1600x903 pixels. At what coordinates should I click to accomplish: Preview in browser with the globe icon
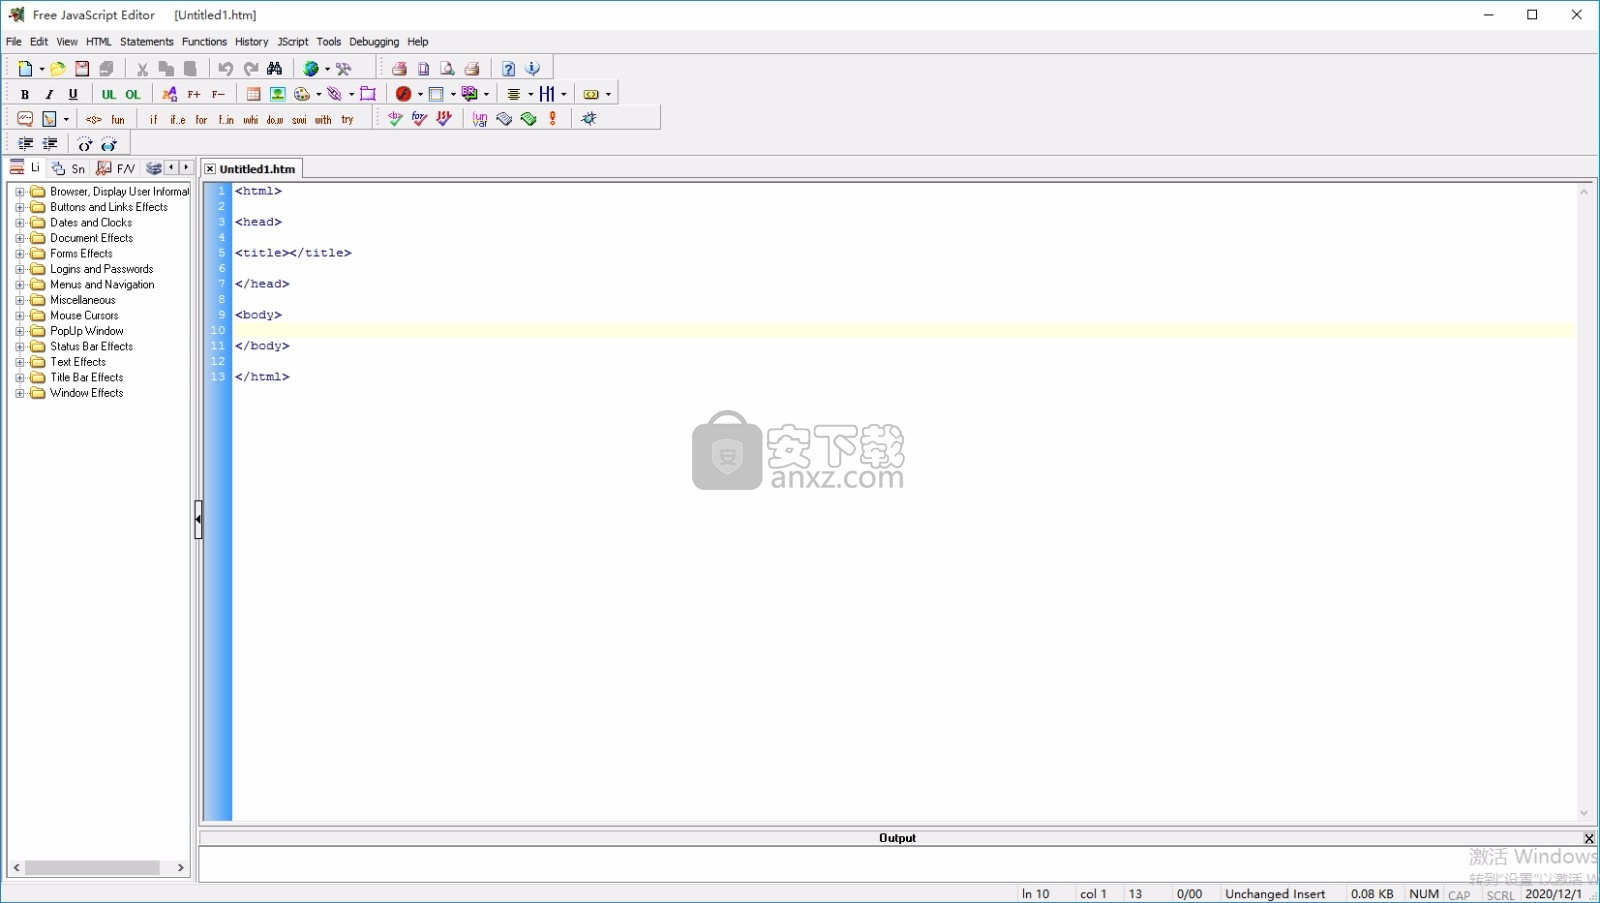(311, 68)
